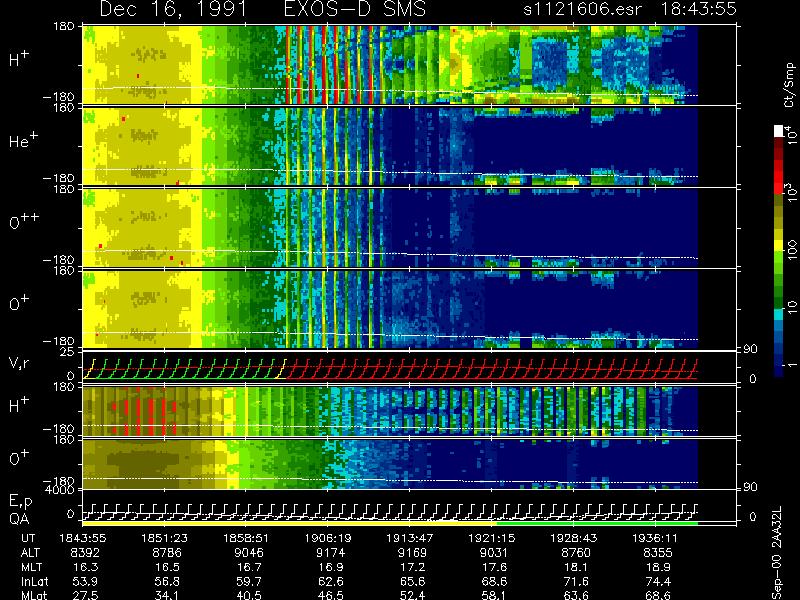
Task: Select UT tick value '1906:19'
Action: [x=328, y=538]
